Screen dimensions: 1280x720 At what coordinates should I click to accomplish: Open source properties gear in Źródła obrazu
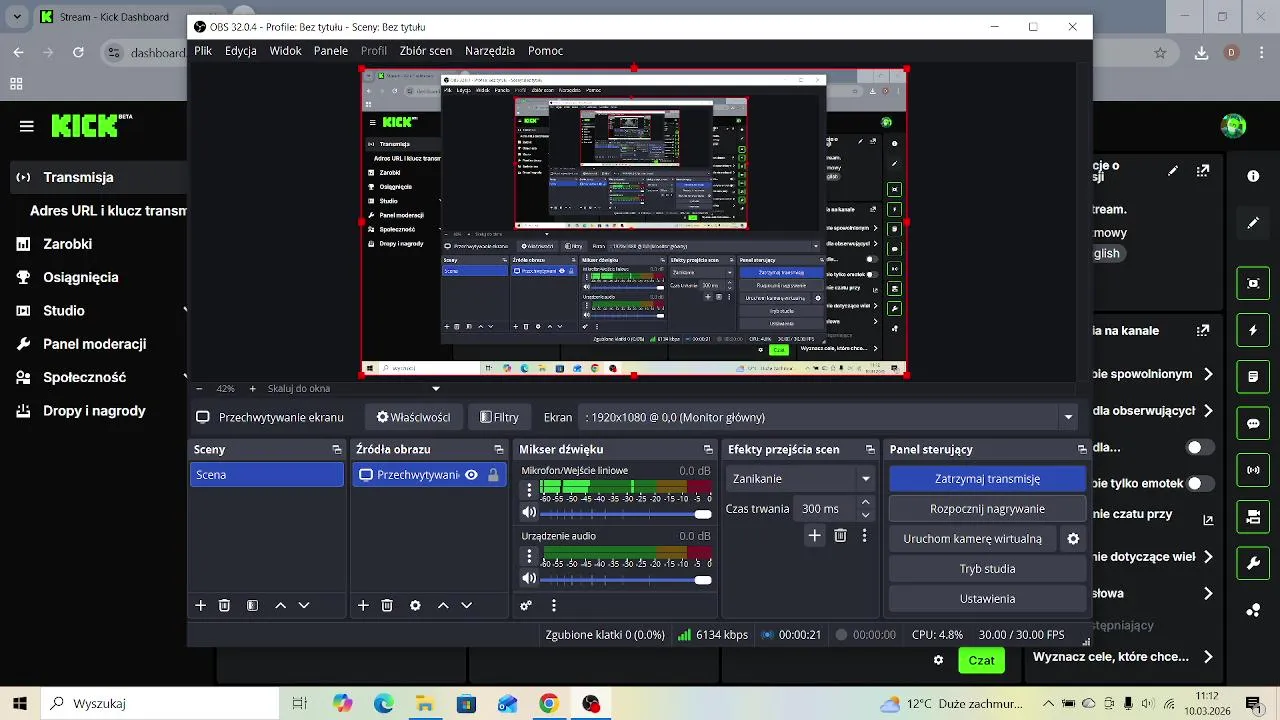(415, 605)
